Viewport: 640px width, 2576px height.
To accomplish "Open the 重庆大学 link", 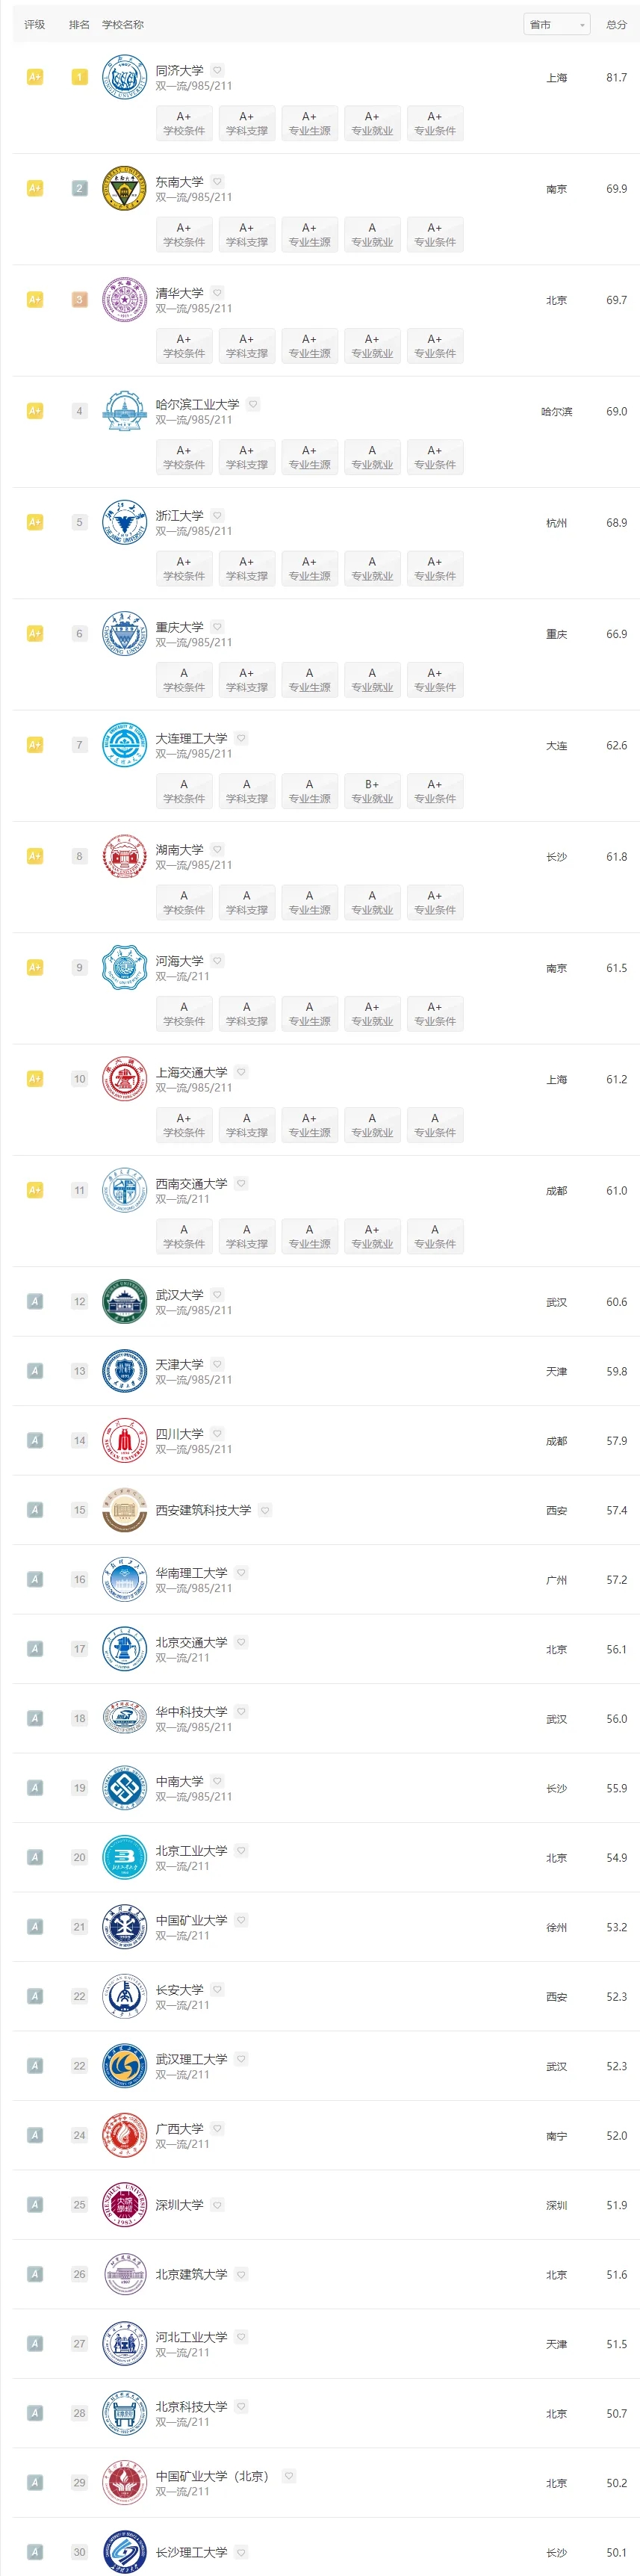I will pyautogui.click(x=179, y=627).
